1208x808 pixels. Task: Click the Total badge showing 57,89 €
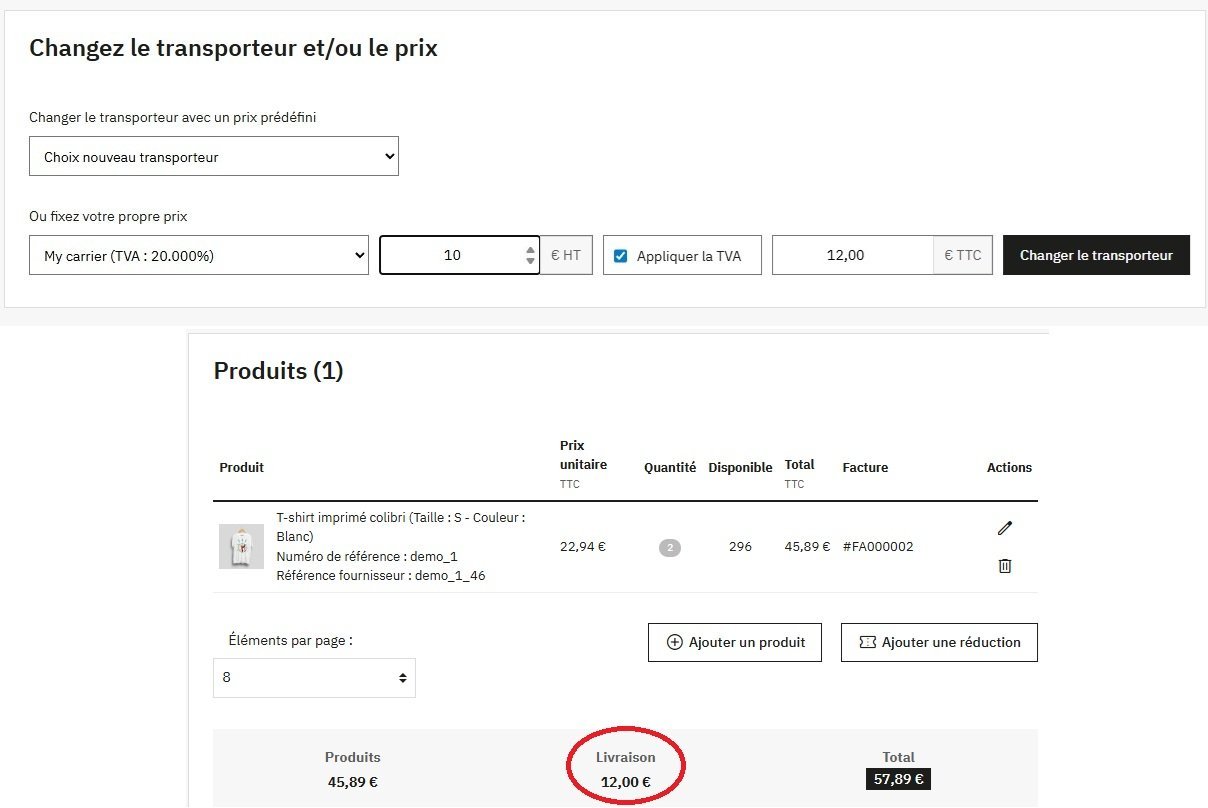pyautogui.click(x=898, y=779)
